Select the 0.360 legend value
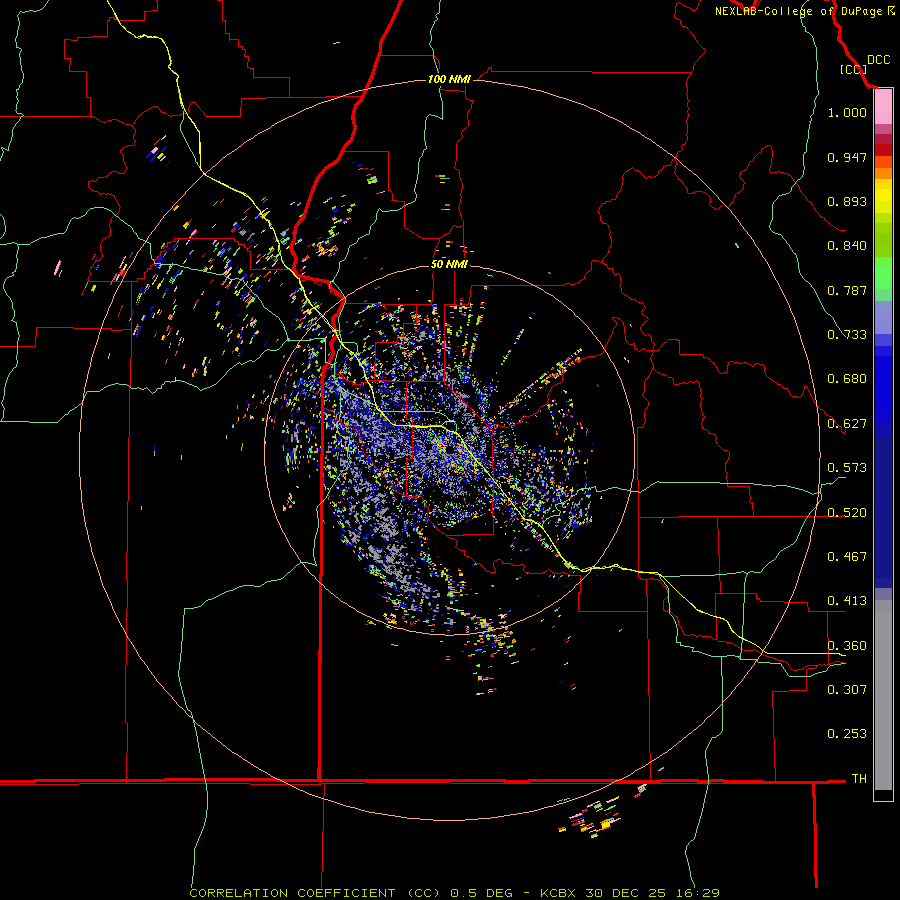 tap(847, 646)
